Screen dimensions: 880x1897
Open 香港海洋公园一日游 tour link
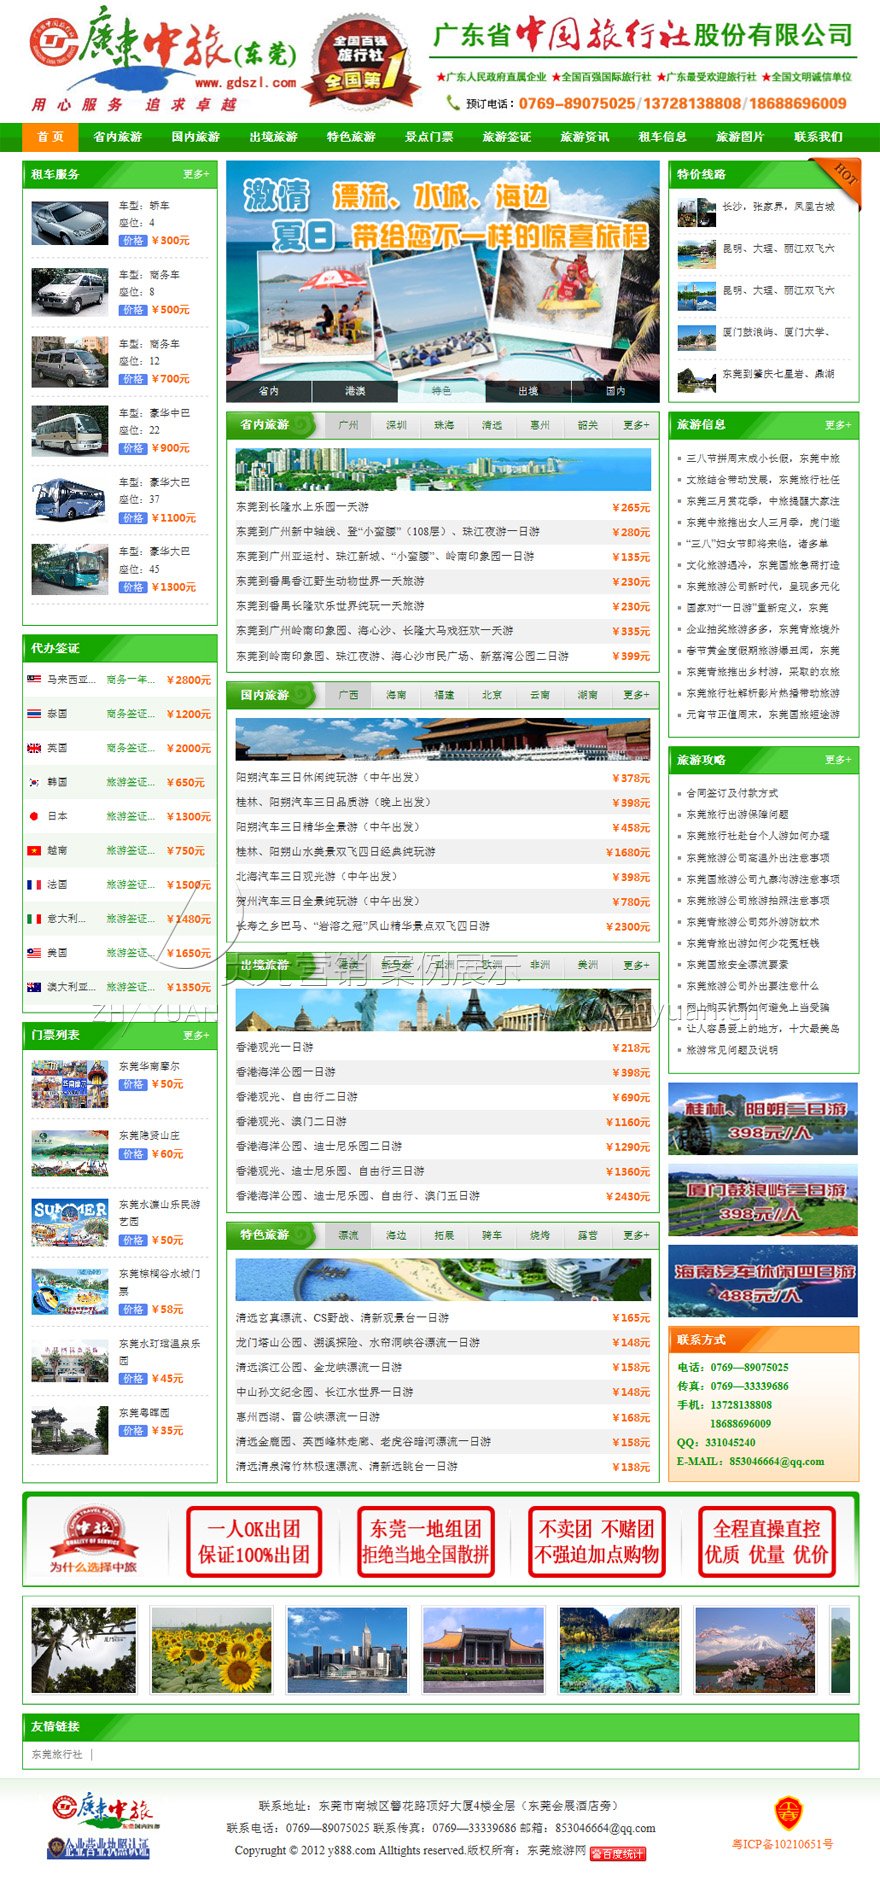click(x=285, y=1072)
